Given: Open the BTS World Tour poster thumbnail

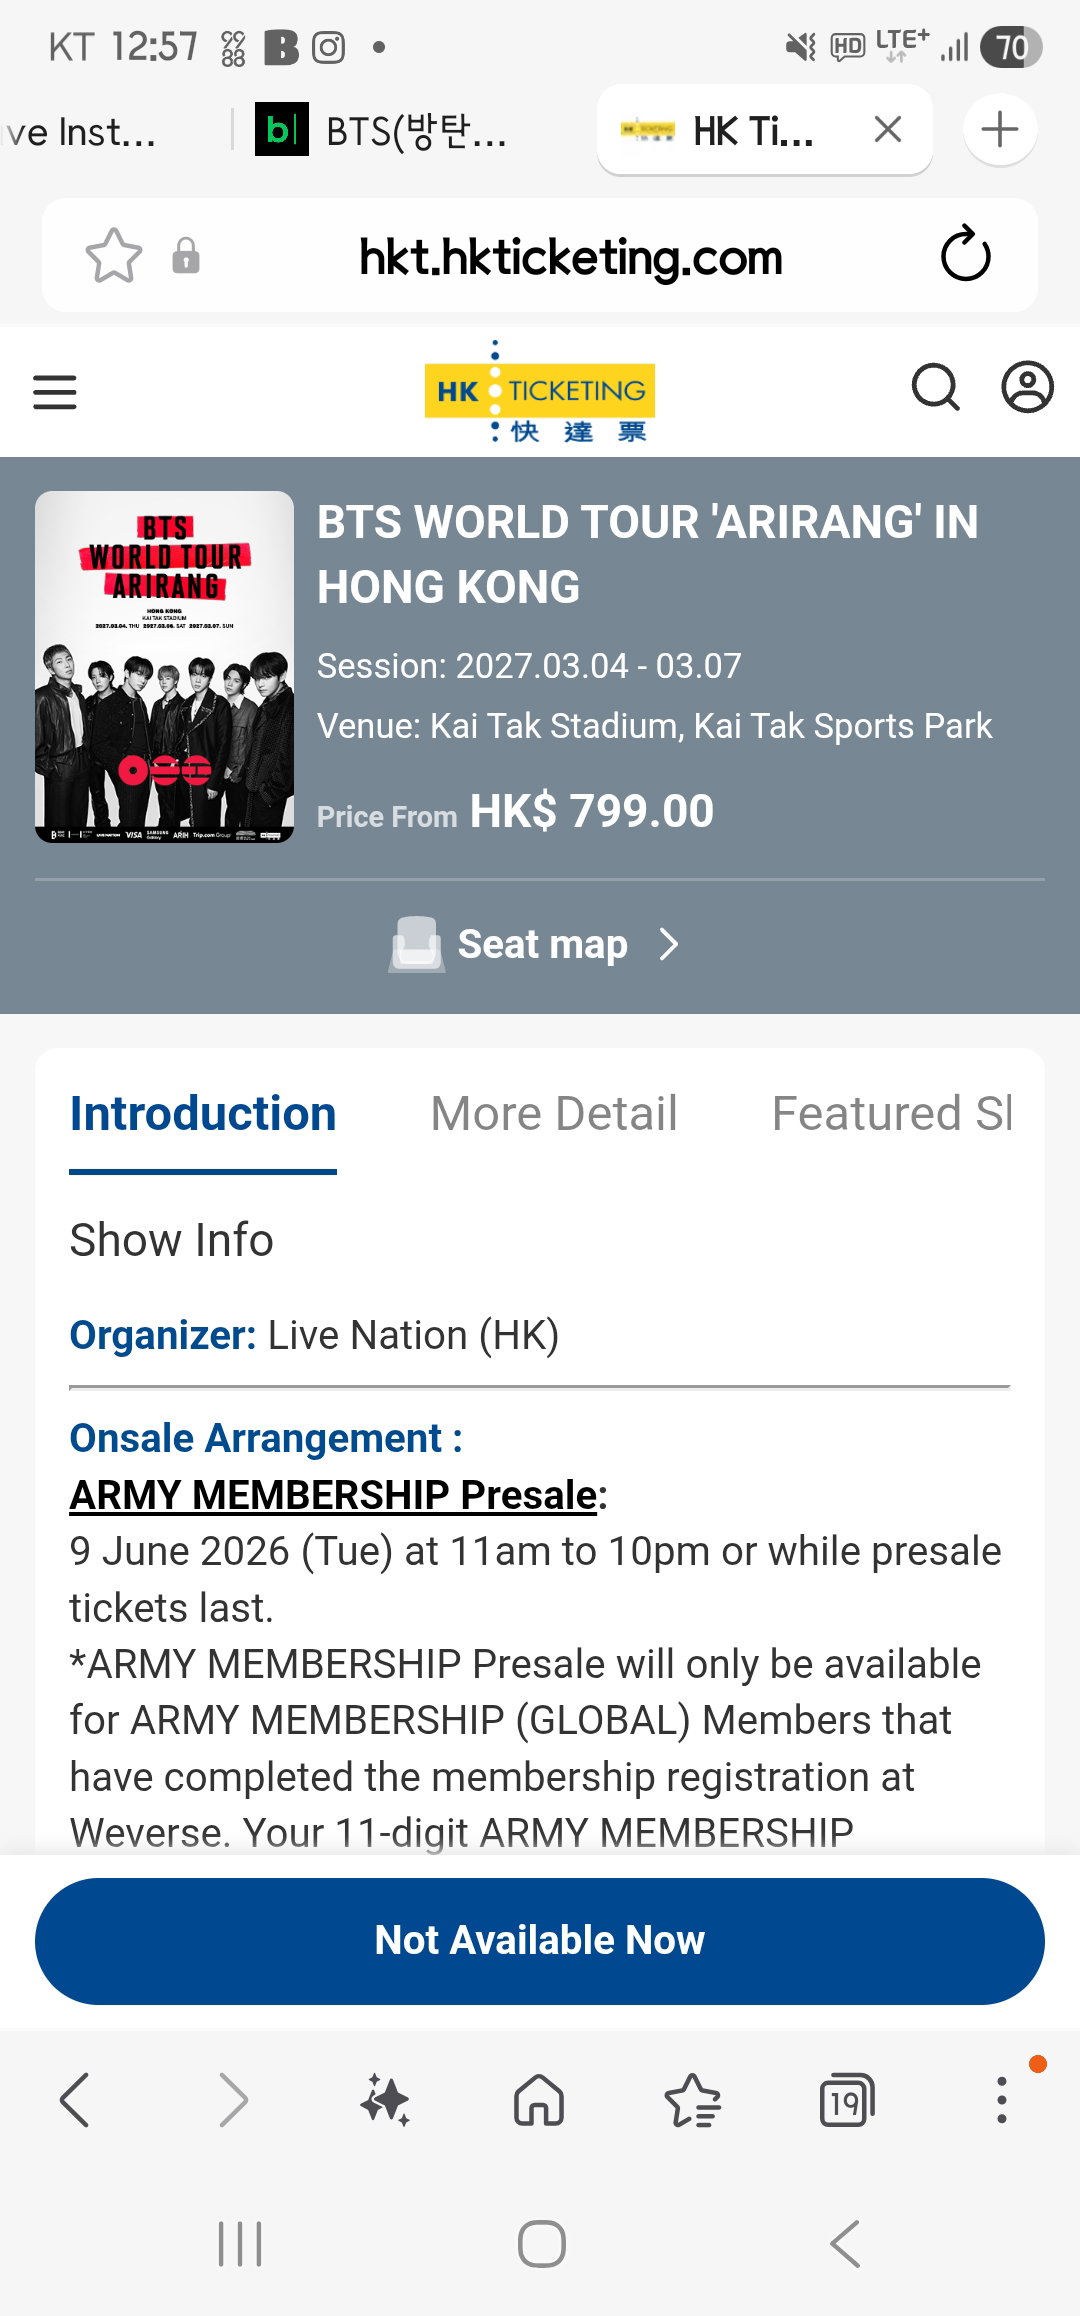Looking at the screenshot, I should [164, 667].
